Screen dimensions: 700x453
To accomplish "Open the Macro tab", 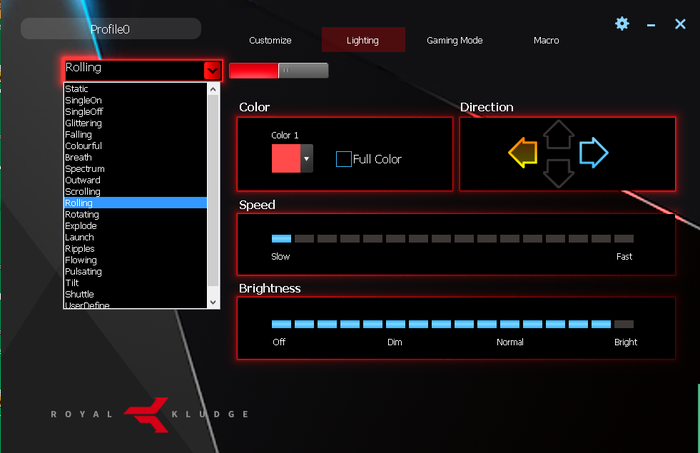I will (x=546, y=40).
